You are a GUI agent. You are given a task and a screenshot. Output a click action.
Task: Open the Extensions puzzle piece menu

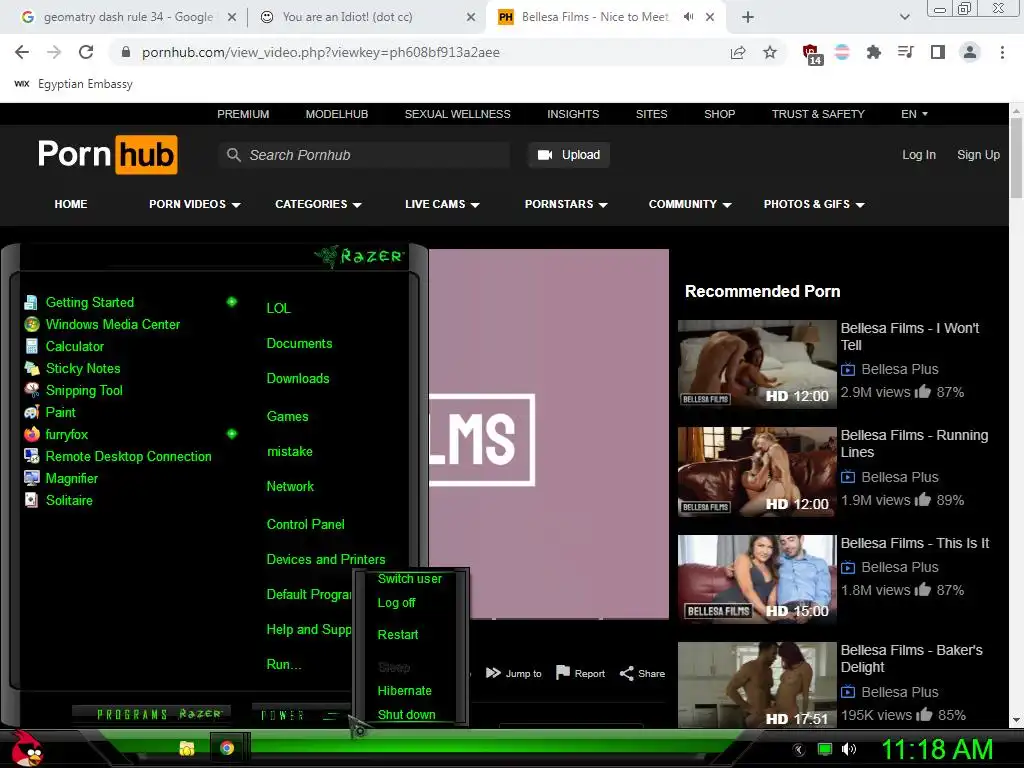tap(873, 52)
